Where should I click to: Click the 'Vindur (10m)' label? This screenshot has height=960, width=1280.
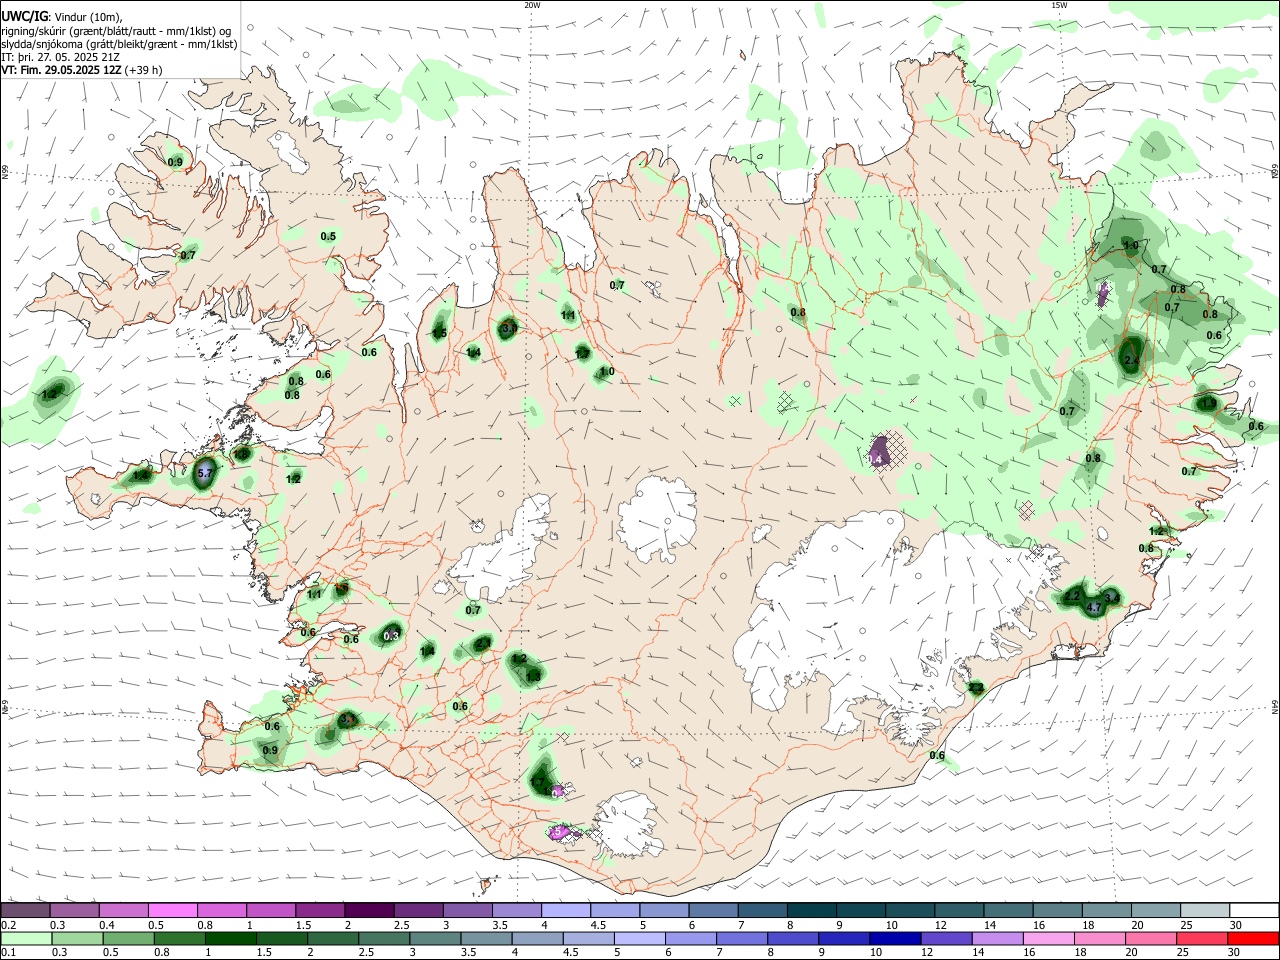(87, 16)
